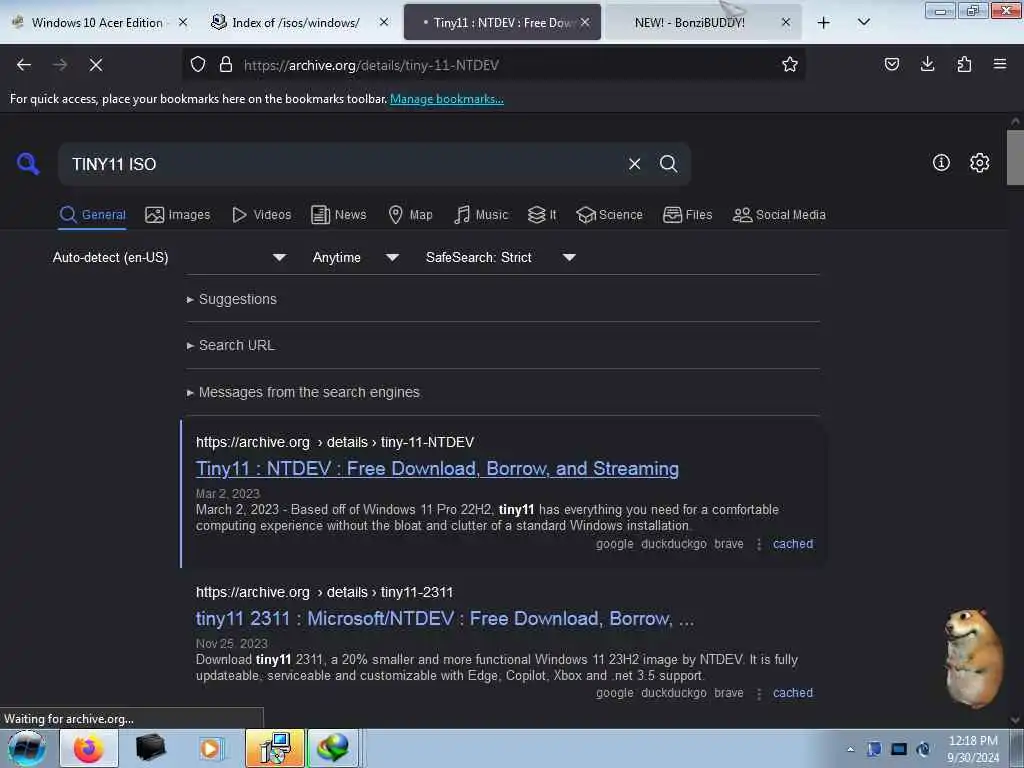Save page to Pocket

point(891,64)
